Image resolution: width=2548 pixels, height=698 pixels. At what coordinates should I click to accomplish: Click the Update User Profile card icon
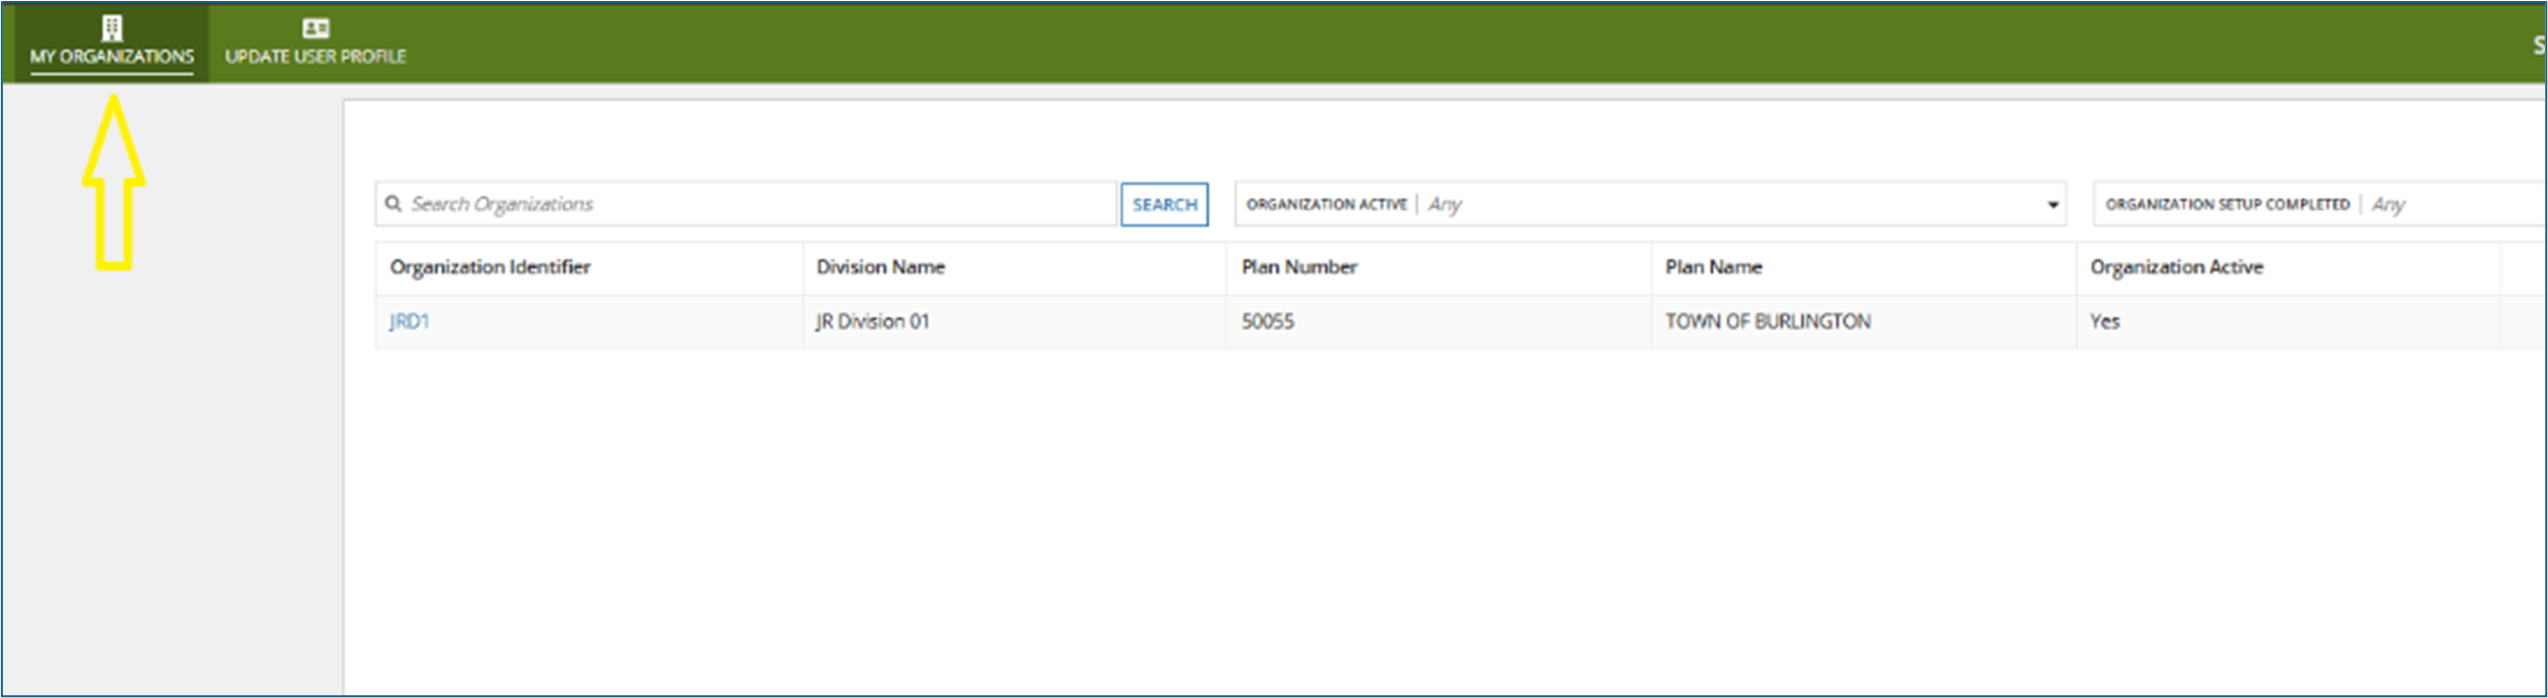pyautogui.click(x=315, y=28)
